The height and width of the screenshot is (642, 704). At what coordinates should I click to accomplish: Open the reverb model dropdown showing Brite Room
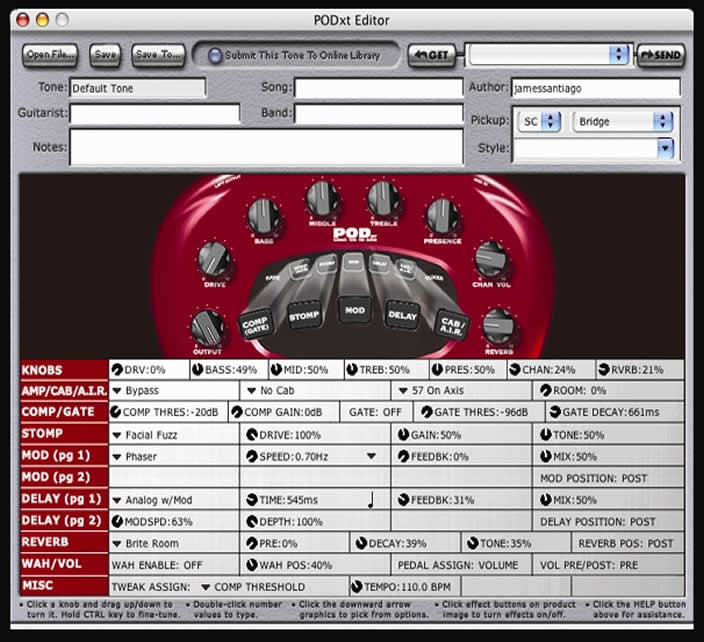coord(117,543)
